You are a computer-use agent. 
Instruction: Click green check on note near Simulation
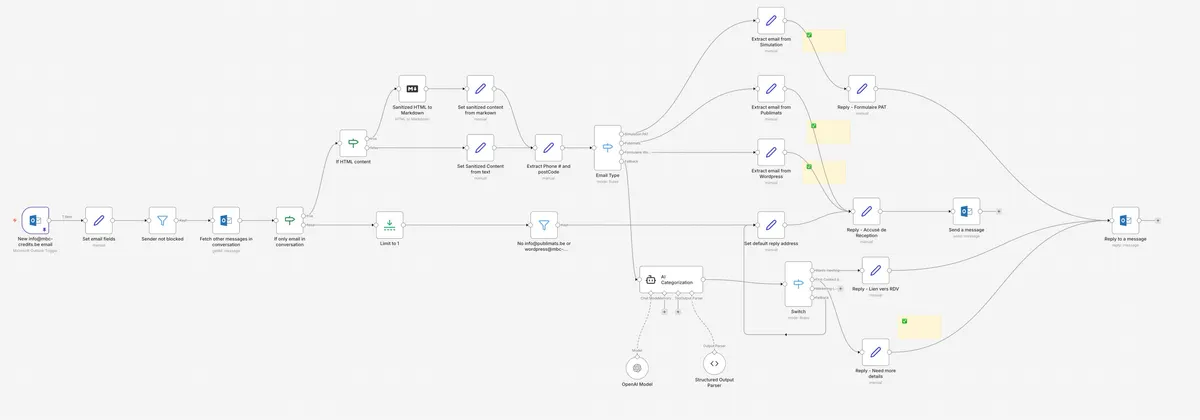[x=808, y=35]
